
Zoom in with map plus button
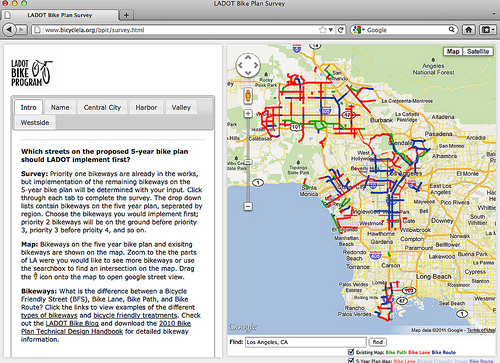click(x=248, y=114)
